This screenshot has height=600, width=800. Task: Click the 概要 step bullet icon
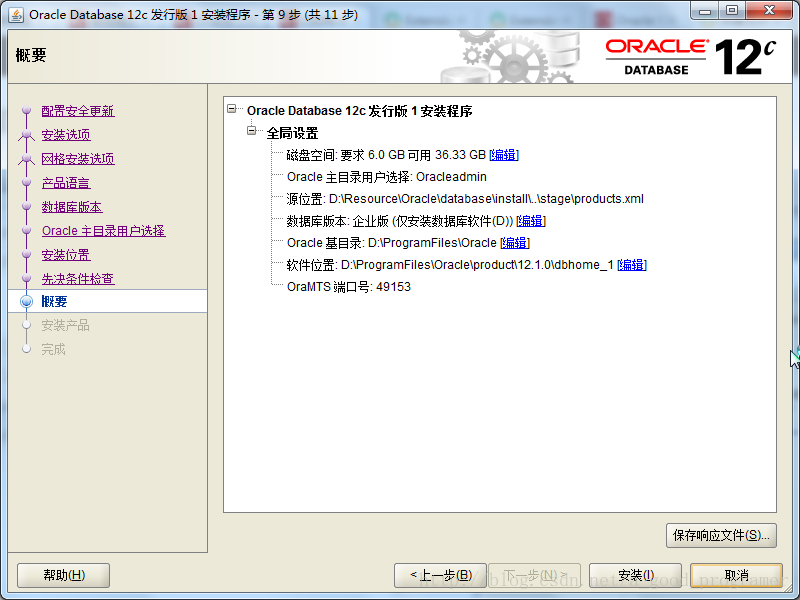point(27,301)
